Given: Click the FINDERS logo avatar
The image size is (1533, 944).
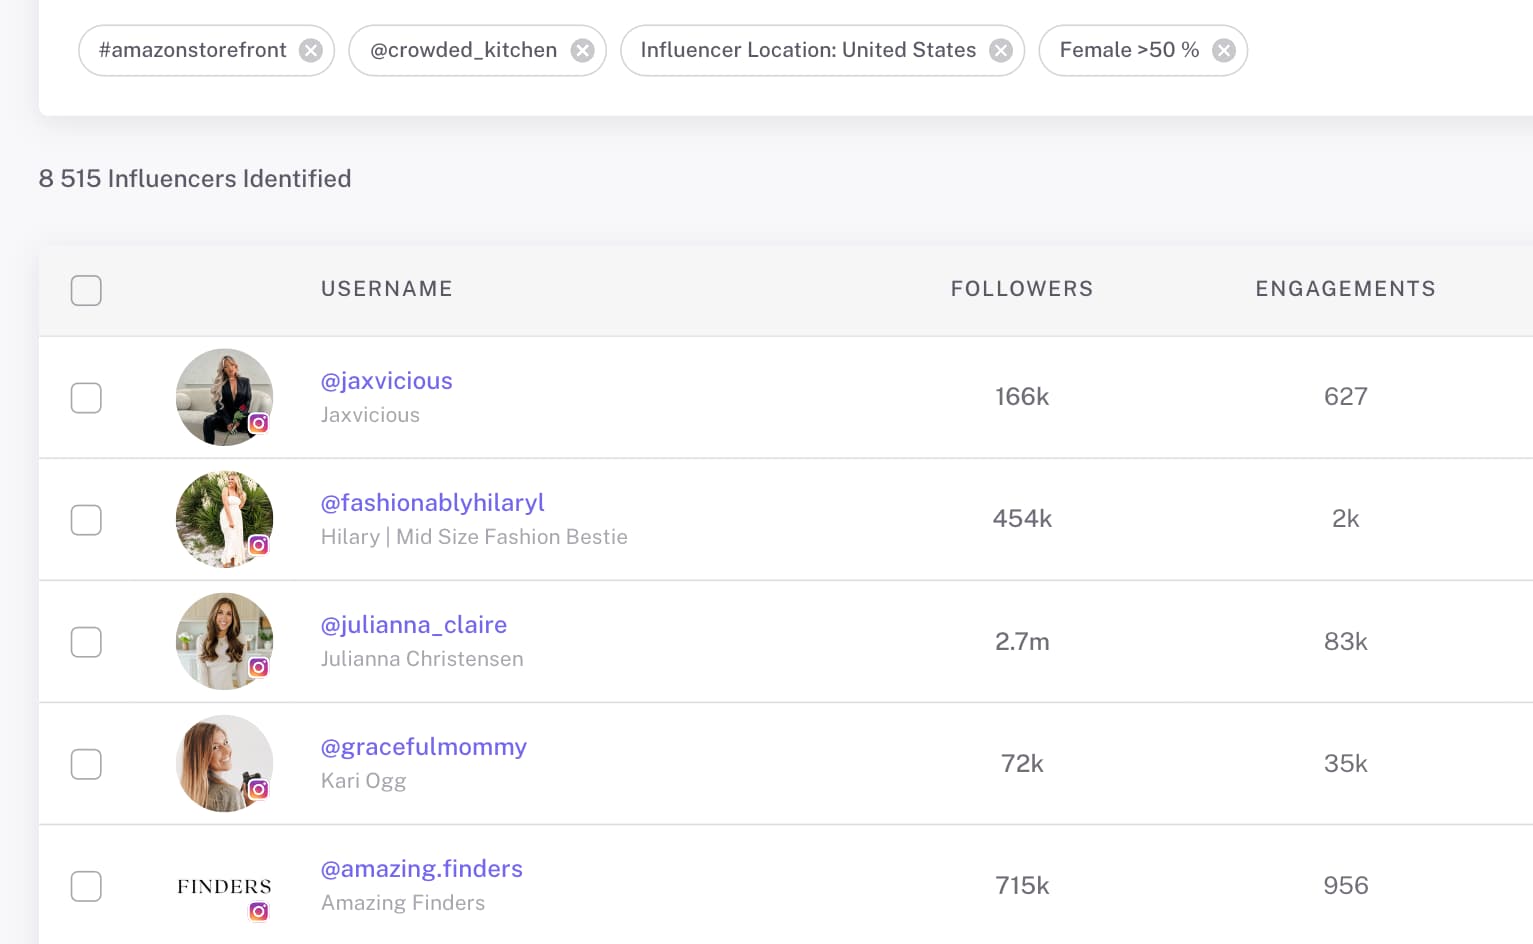Looking at the screenshot, I should coord(224,886).
